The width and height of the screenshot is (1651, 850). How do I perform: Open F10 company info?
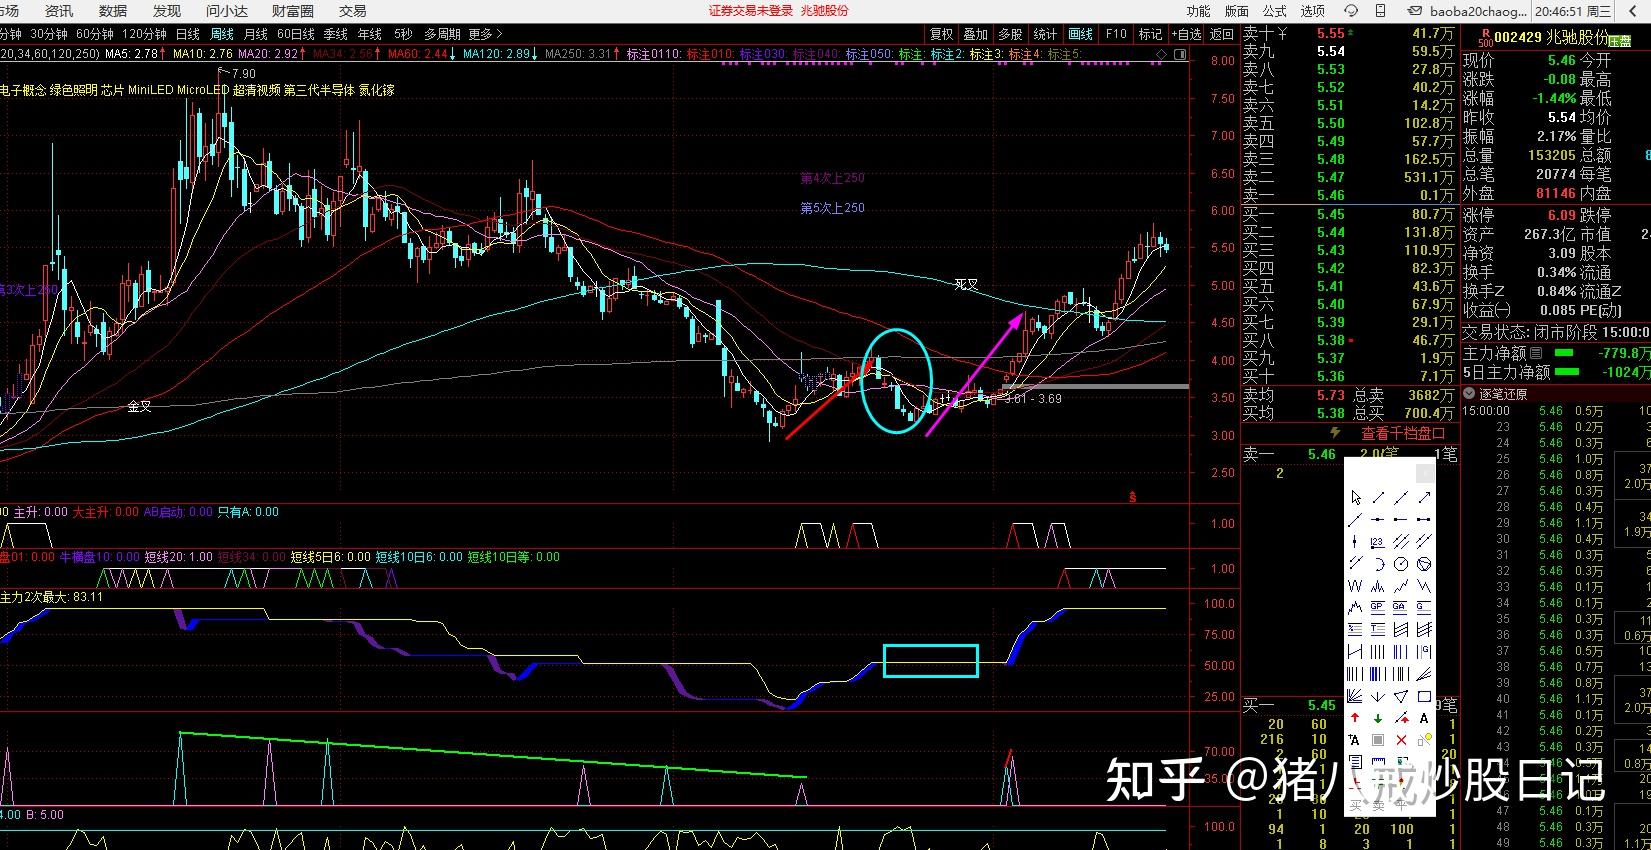pyautogui.click(x=1116, y=34)
